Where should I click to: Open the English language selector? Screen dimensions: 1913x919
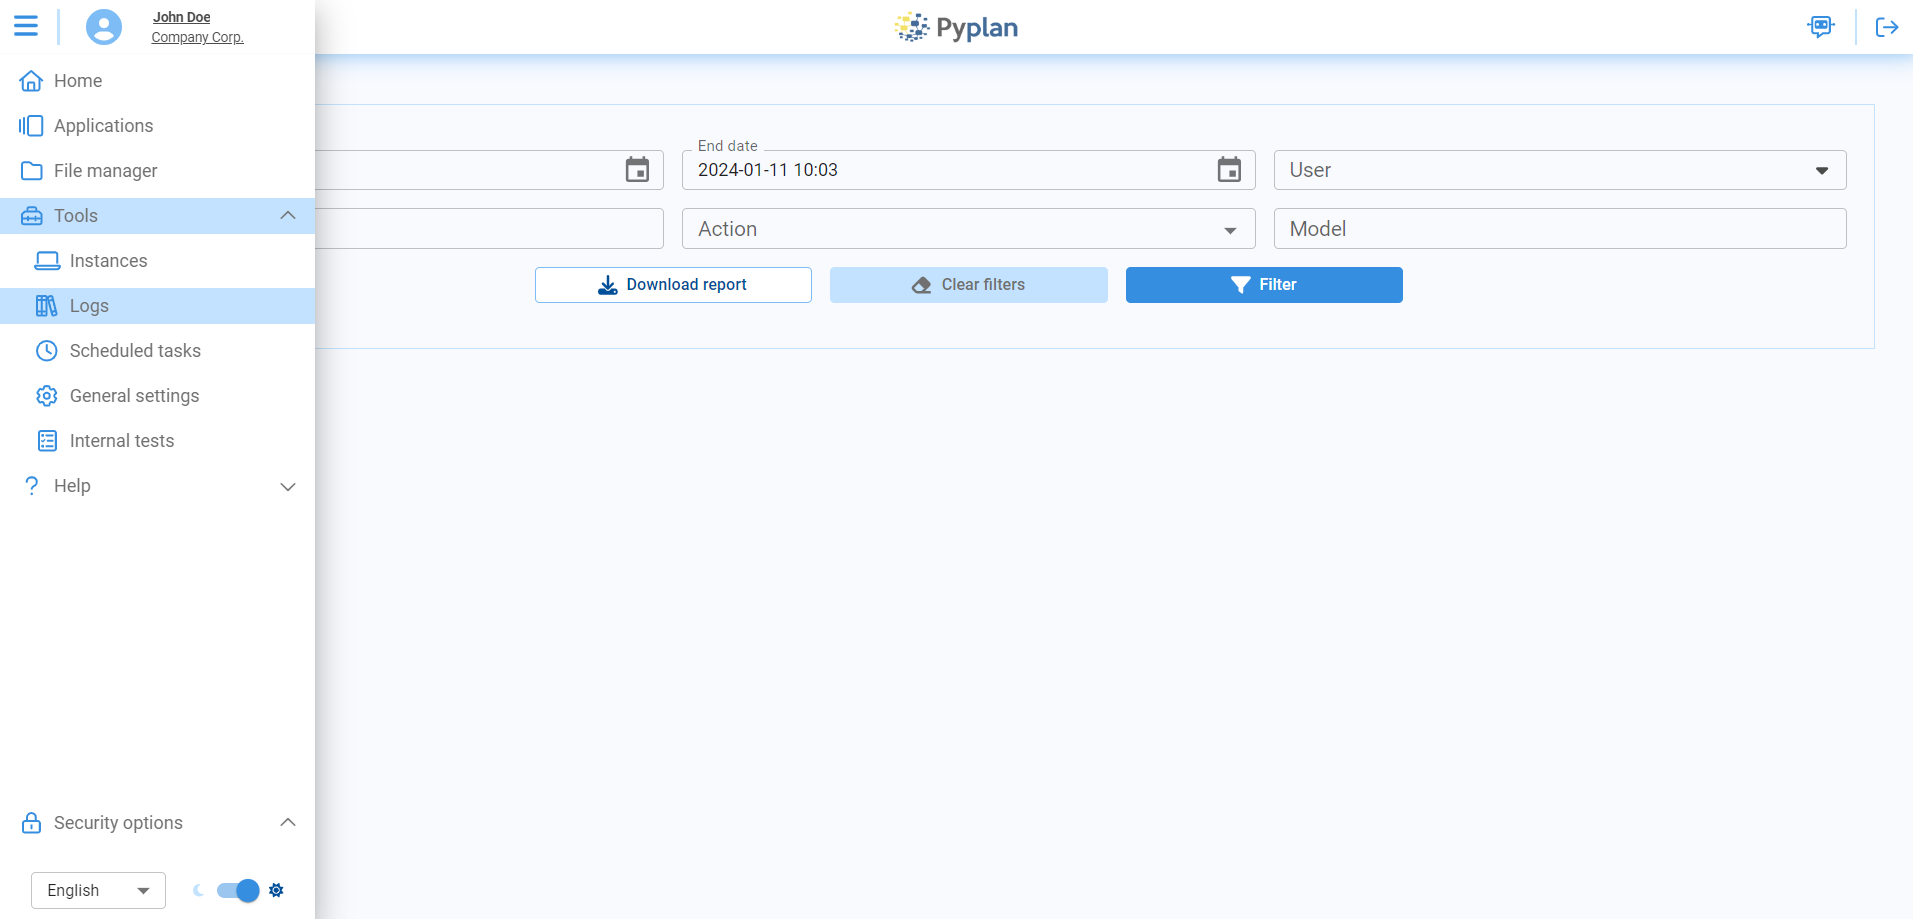98,890
